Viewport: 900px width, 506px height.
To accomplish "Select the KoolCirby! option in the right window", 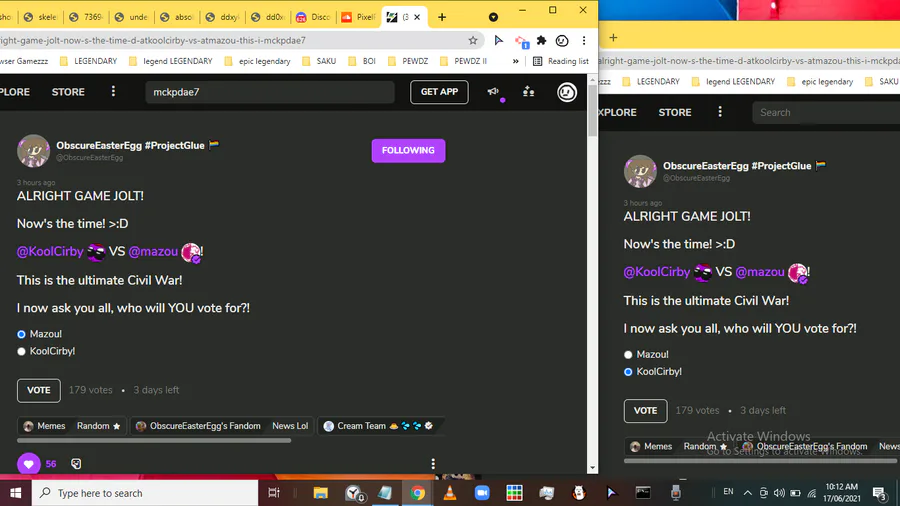I will coord(628,372).
